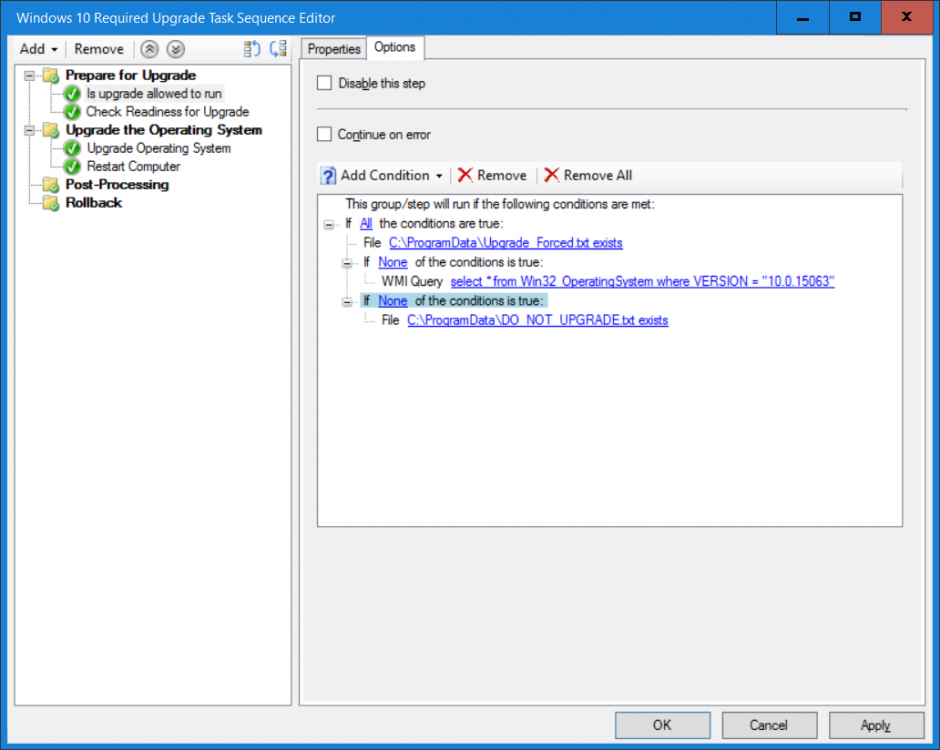Click the None link above the WMI Query
Screen dimensions: 940x750
(393, 262)
